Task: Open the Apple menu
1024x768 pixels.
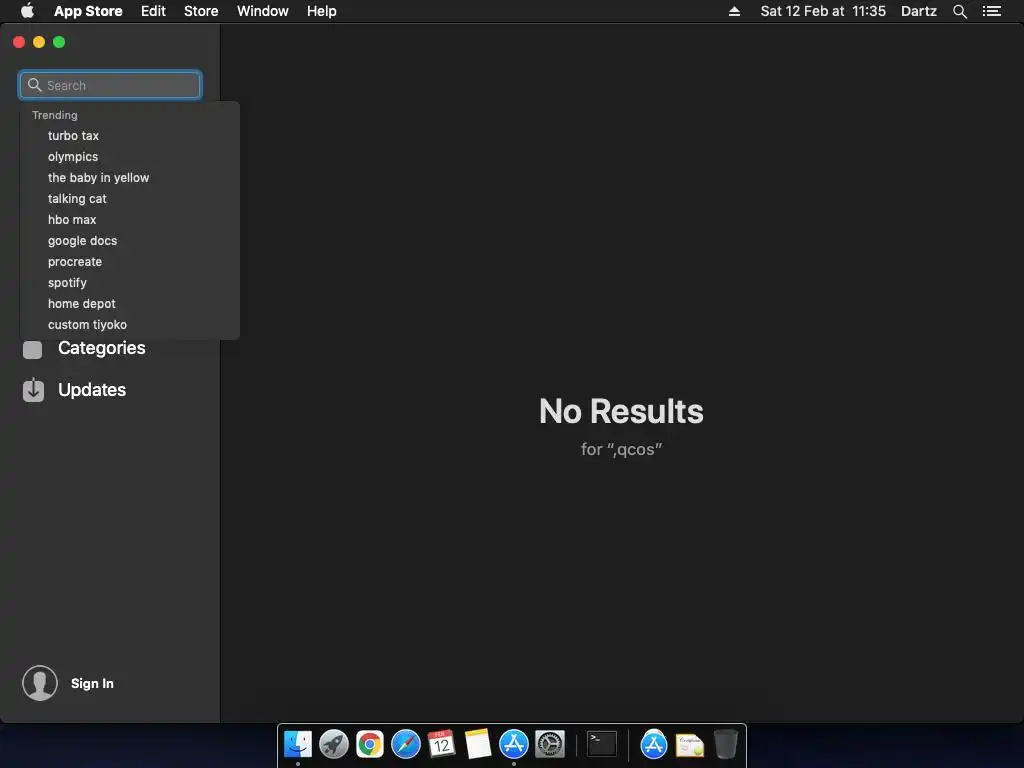Action: (27, 11)
